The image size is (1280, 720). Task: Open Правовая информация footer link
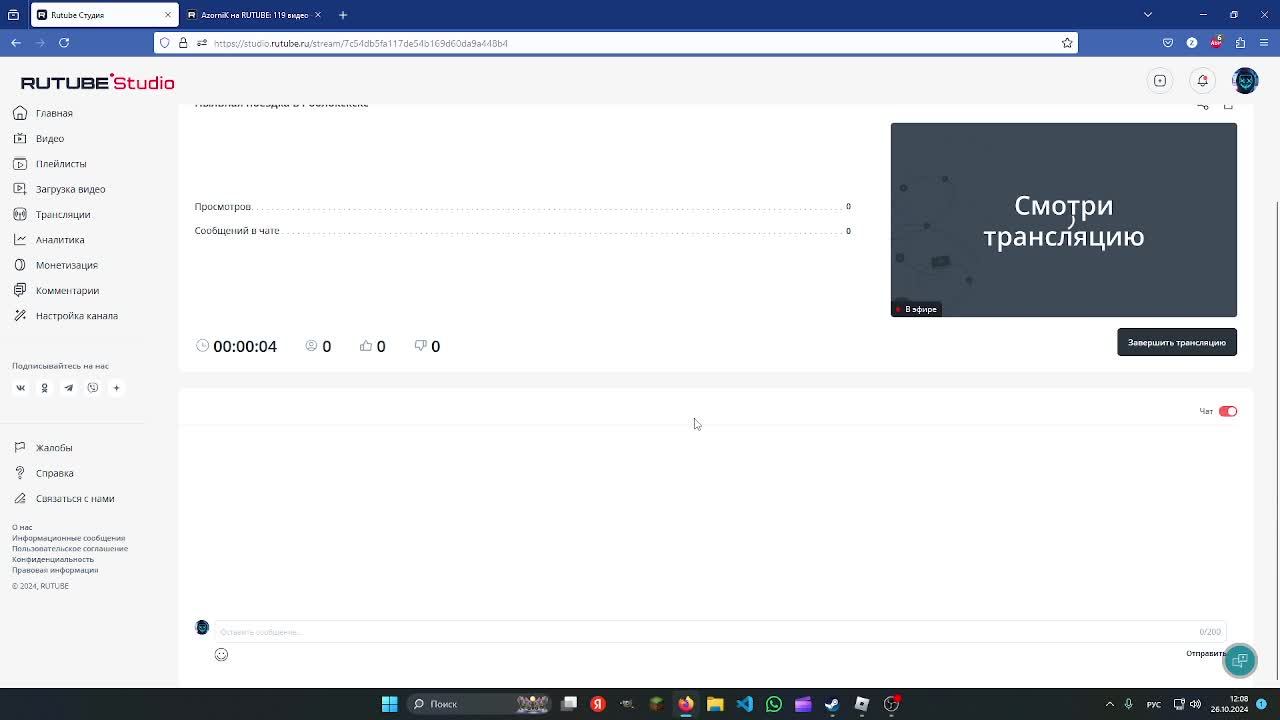pos(55,570)
